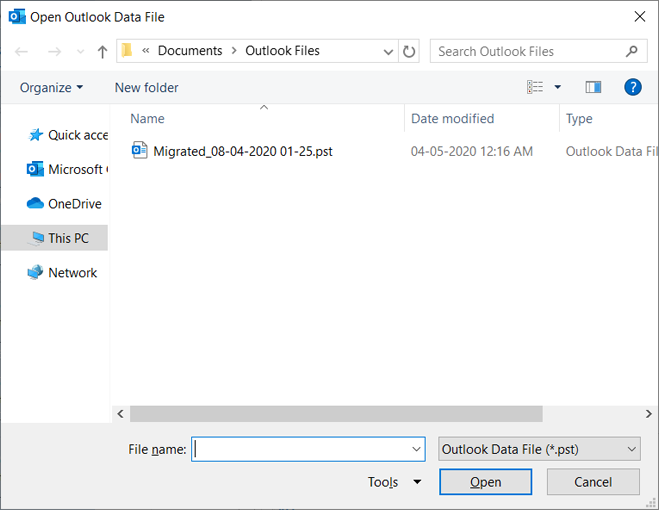Screen dimensions: 659x510
Task: Close the Open Outlook Data File dialog
Action: 640,17
